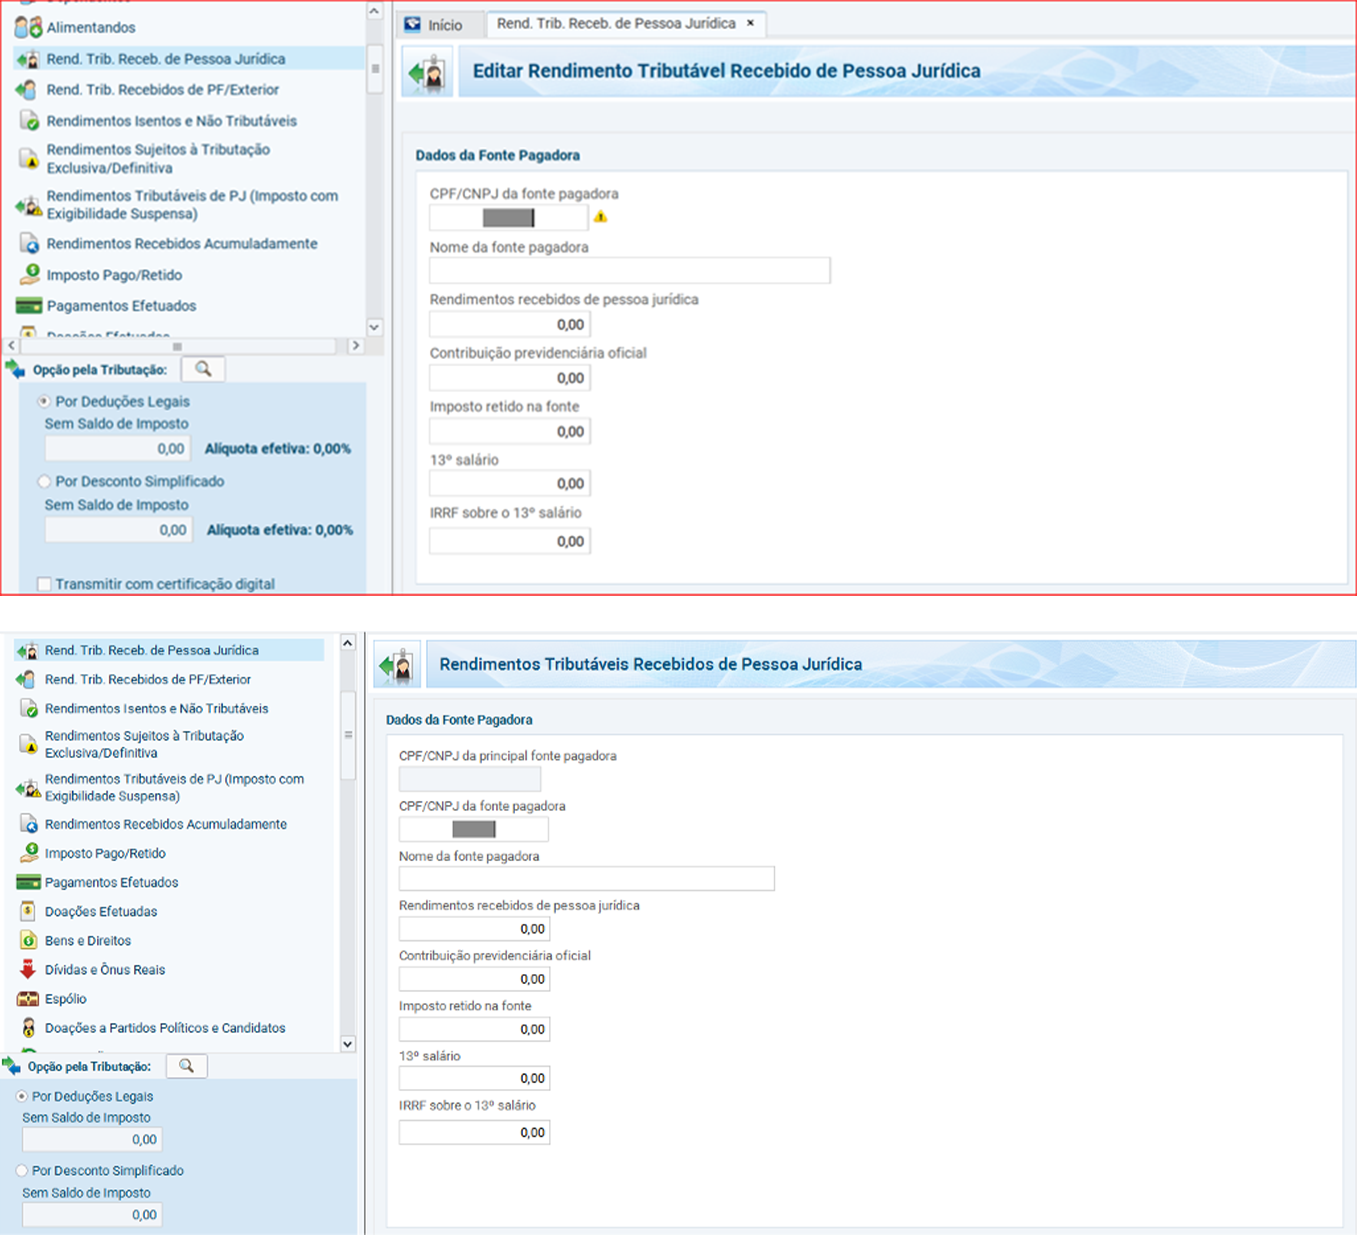Click Rendimentos recebidos de pessoa jurídica field, lower form
The height and width of the screenshot is (1236, 1357).
pos(474,929)
